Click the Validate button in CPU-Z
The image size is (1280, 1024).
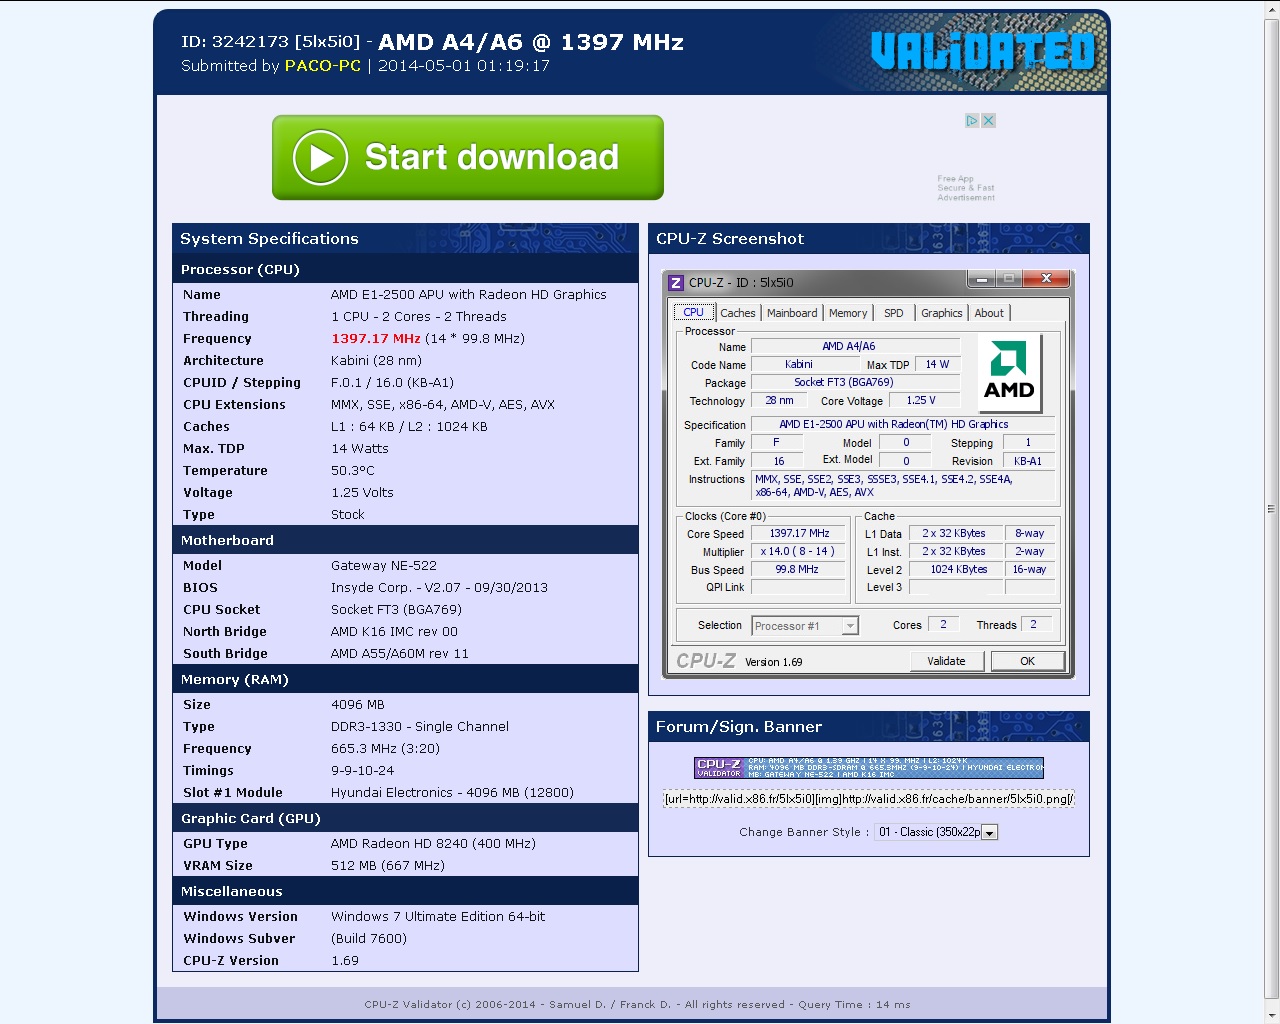[x=946, y=661]
